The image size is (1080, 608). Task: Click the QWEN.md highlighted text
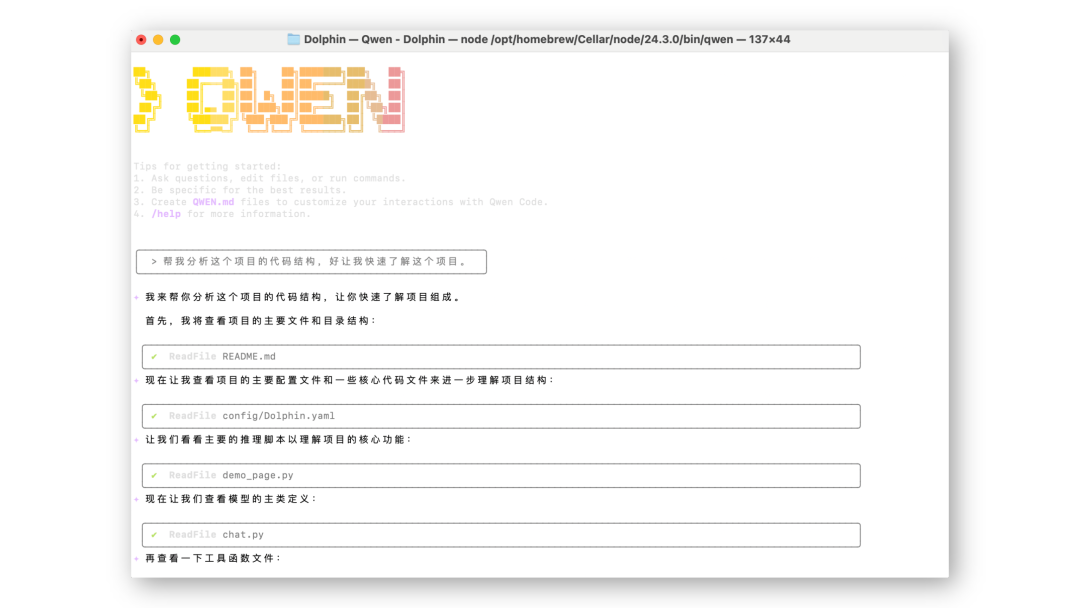[x=214, y=202]
